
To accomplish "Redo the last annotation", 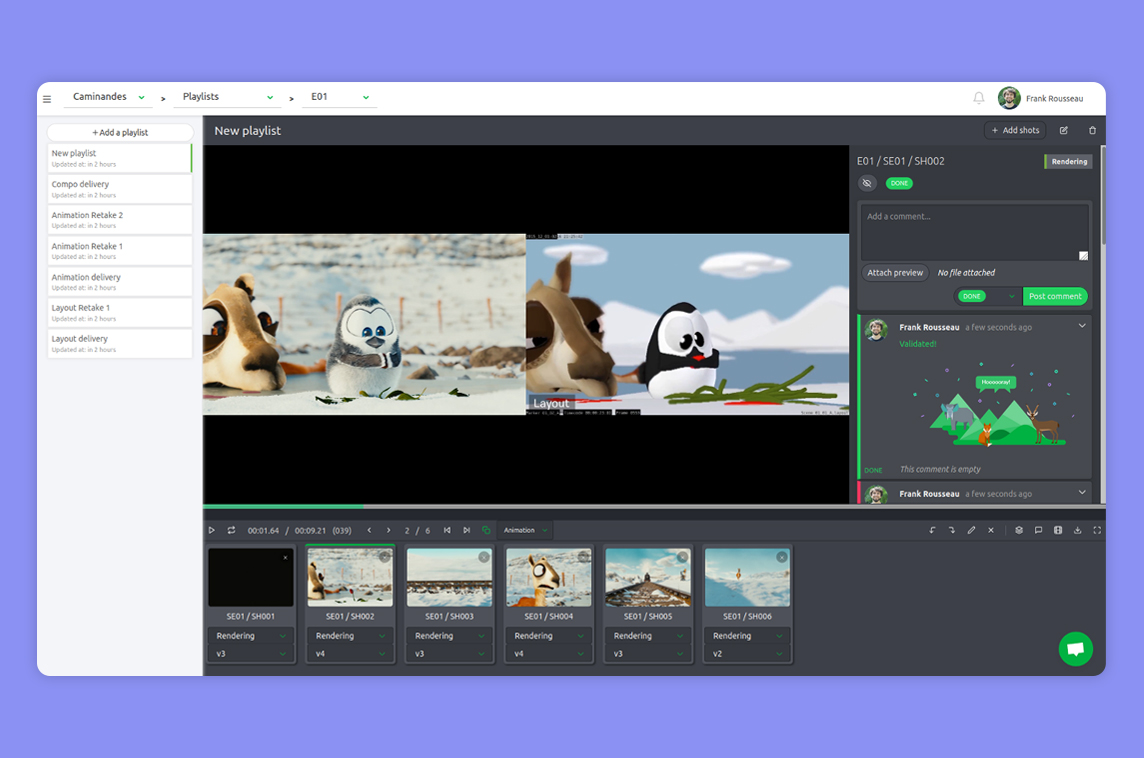I will (x=951, y=530).
